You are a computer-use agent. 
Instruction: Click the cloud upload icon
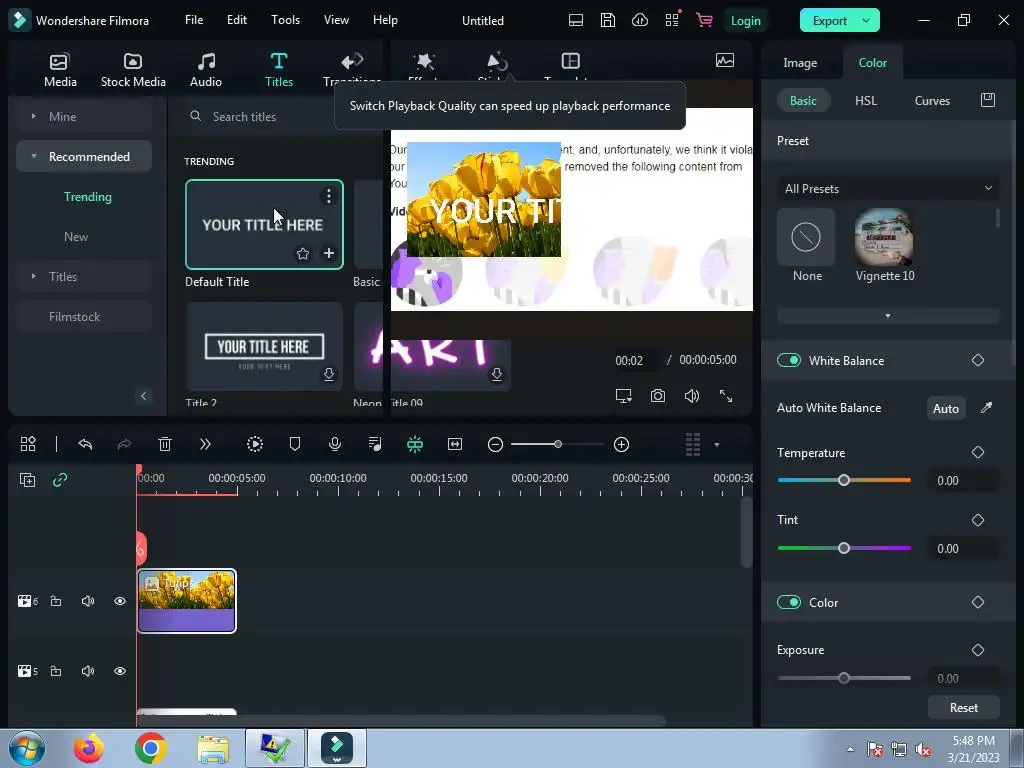coord(640,20)
